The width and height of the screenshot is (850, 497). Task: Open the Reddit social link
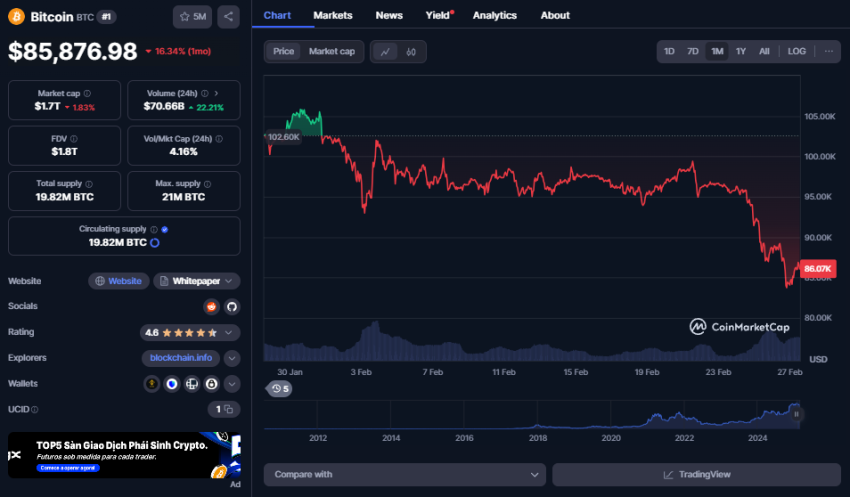click(x=211, y=307)
